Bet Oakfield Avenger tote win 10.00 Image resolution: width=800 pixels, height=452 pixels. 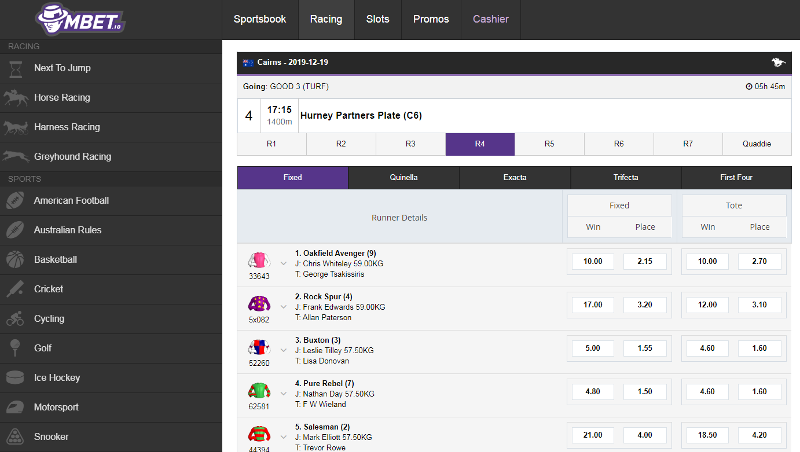tap(708, 261)
